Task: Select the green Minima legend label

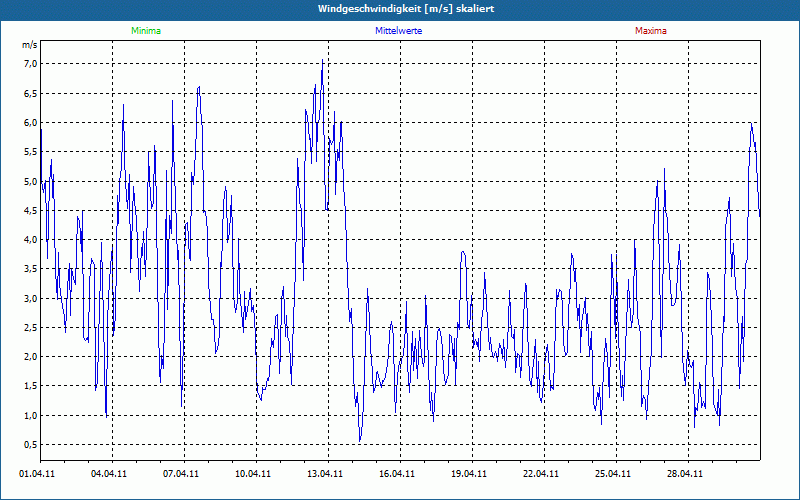Action: (x=146, y=31)
